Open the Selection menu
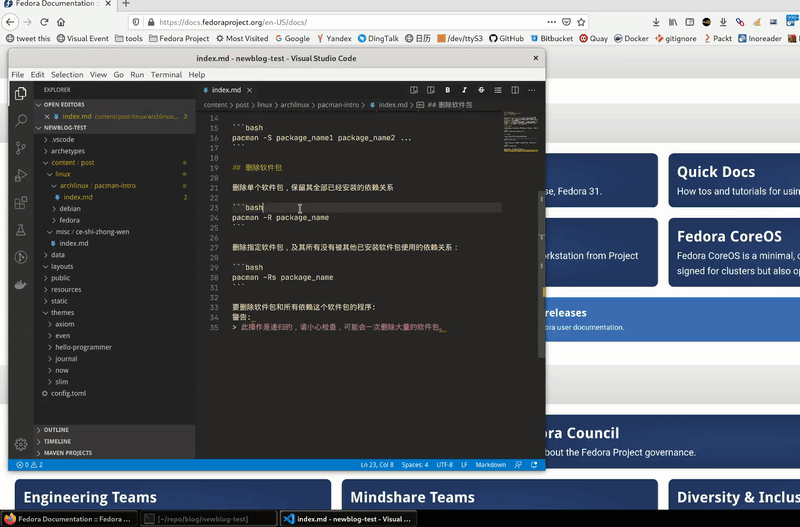This screenshot has height=527, width=800. 67,74
